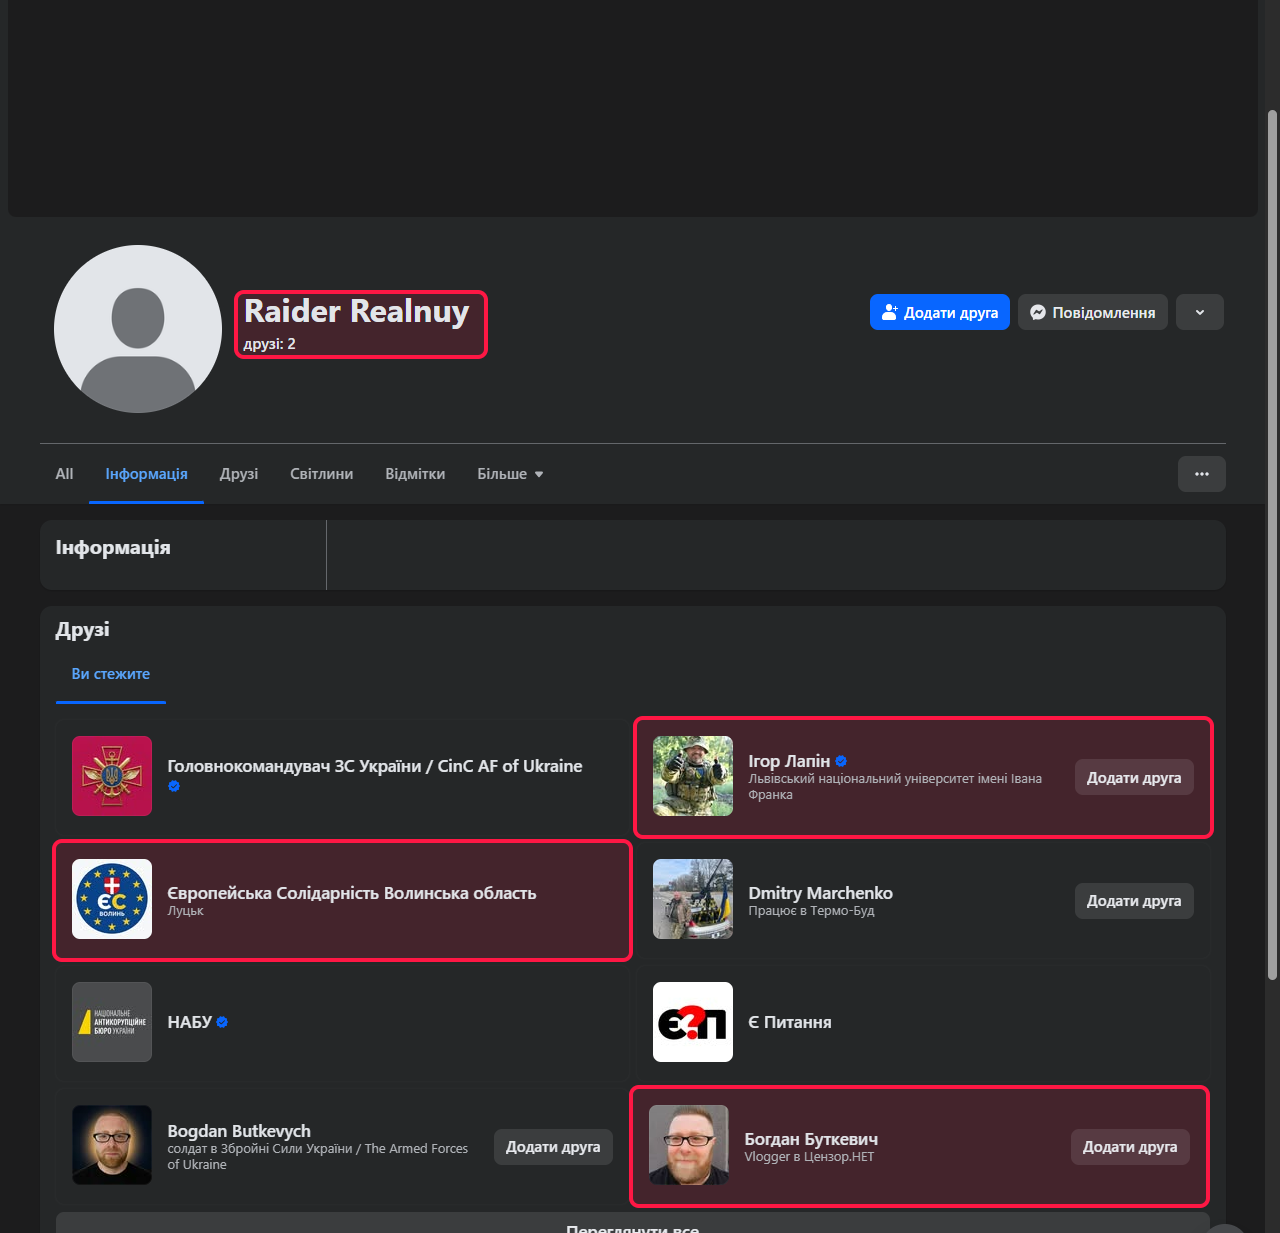Click the Є Питання logo thumbnail
Image resolution: width=1280 pixels, height=1233 pixels.
693,1022
